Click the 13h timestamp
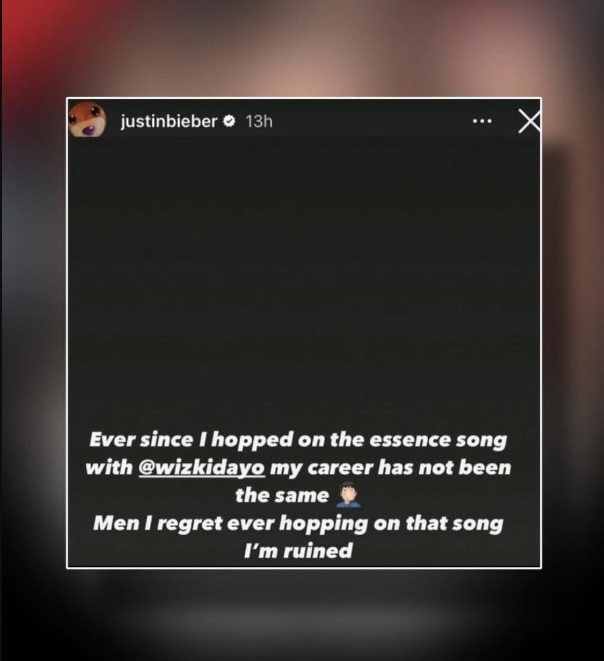This screenshot has height=661, width=604. (259, 121)
